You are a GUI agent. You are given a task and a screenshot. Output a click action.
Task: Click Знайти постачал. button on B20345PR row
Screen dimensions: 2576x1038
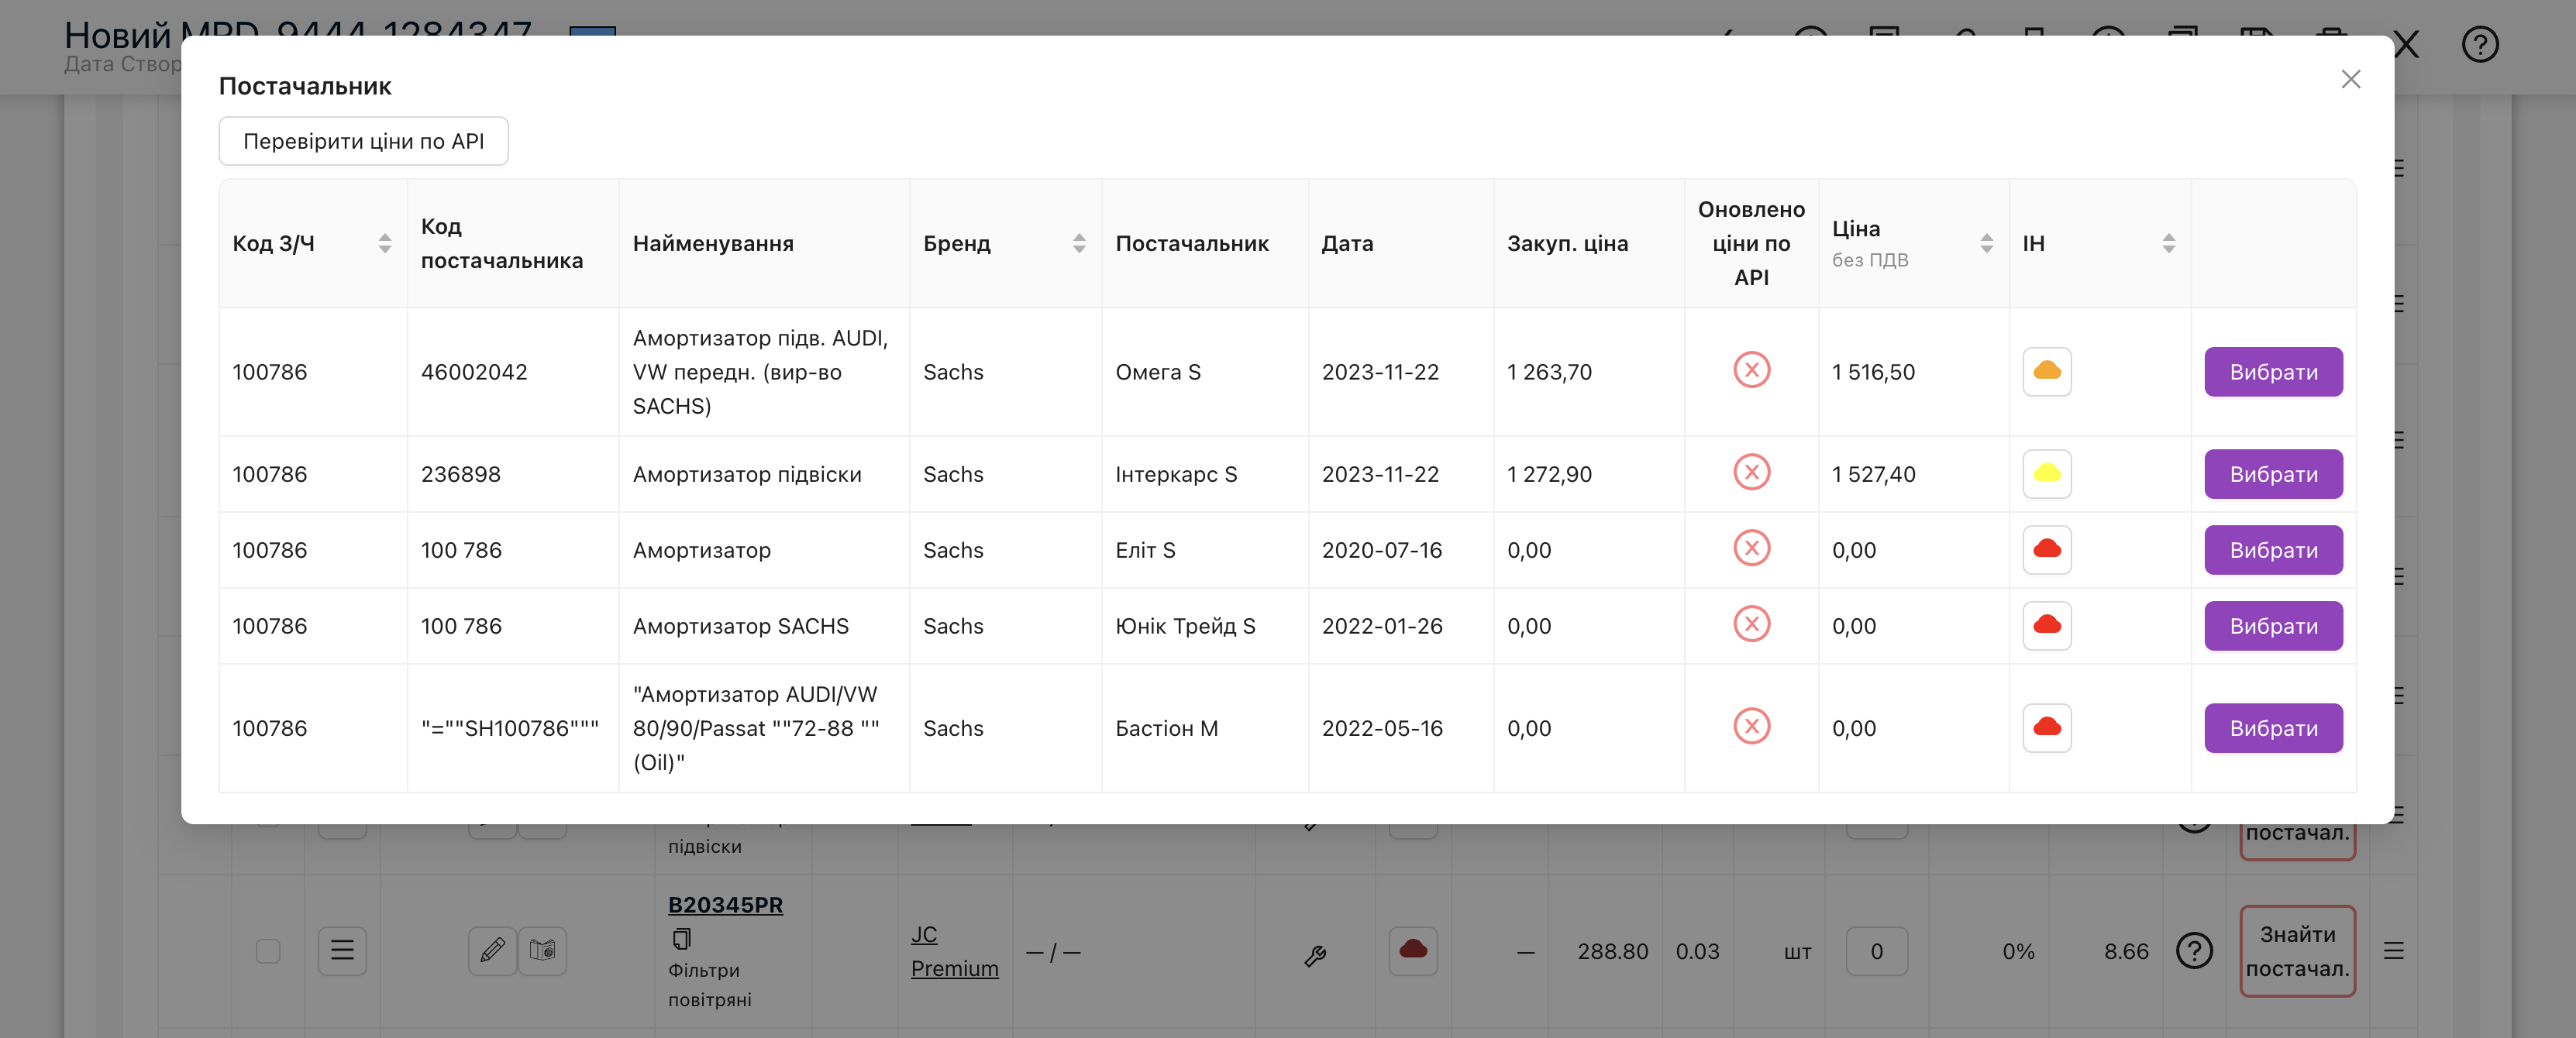coord(2297,951)
